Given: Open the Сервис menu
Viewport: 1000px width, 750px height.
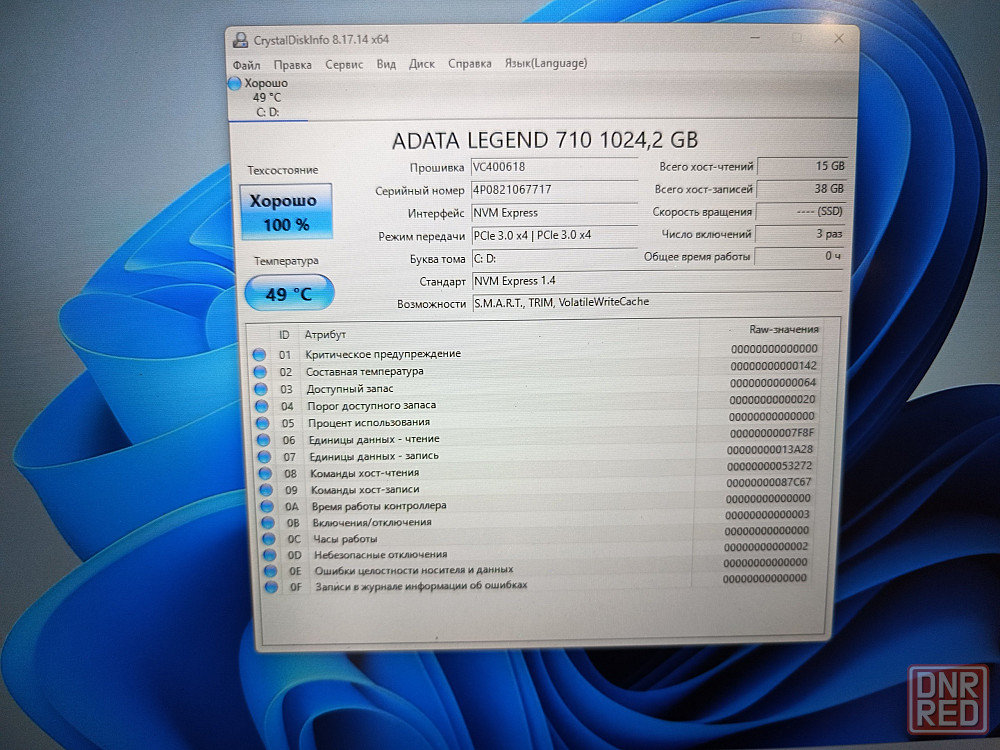Looking at the screenshot, I should click(344, 64).
